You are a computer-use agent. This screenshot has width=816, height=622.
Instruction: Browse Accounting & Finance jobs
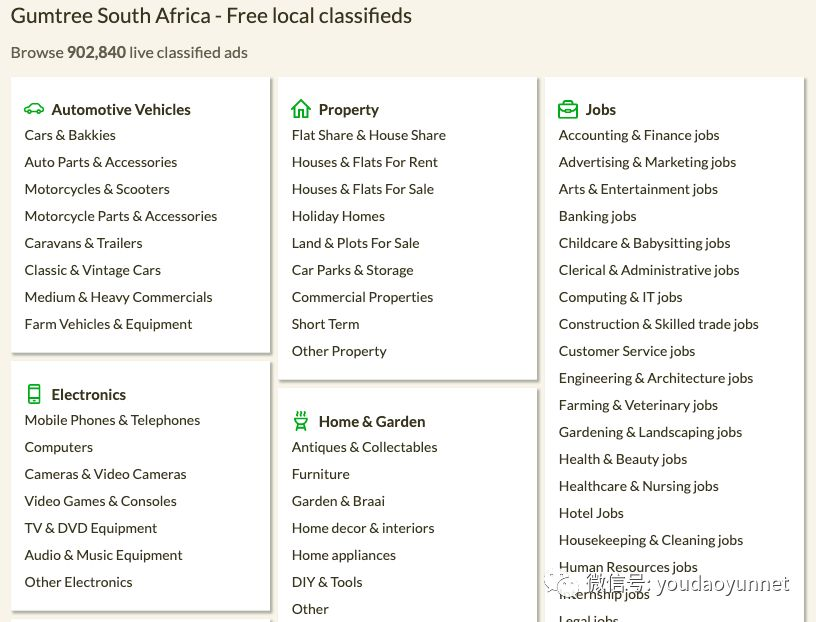click(x=638, y=135)
